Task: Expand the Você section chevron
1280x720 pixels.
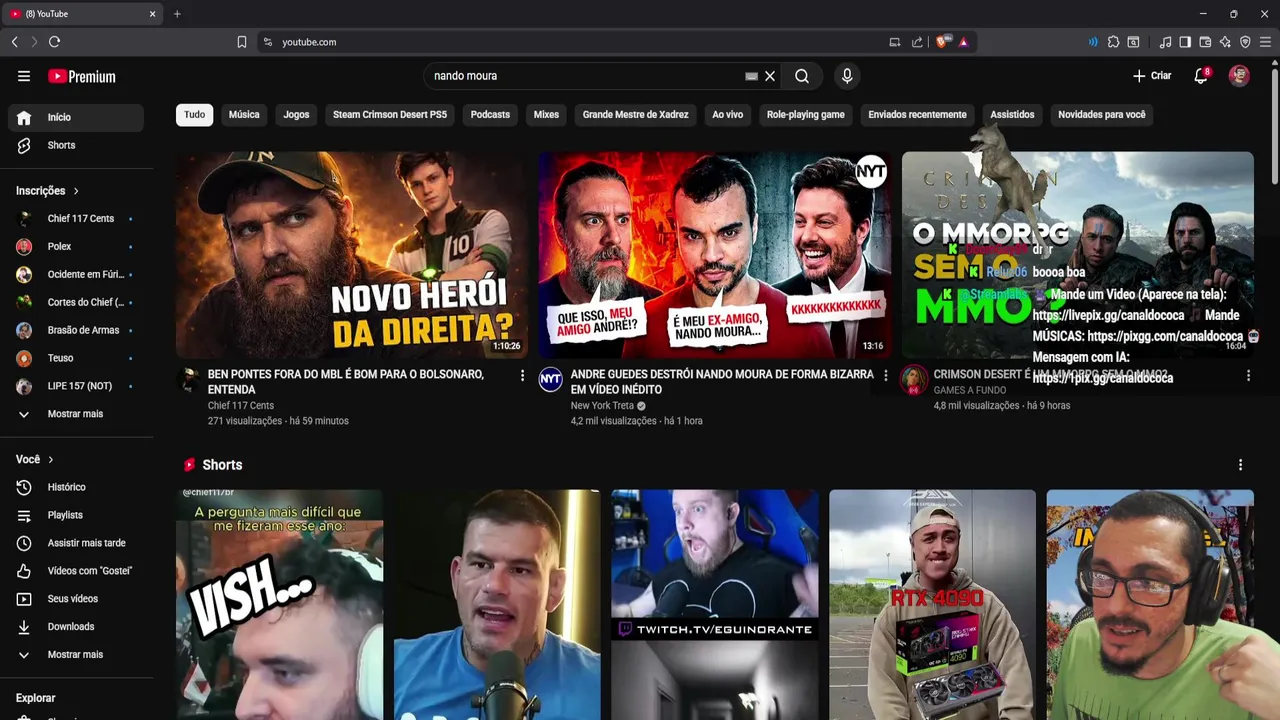Action: tap(50, 460)
